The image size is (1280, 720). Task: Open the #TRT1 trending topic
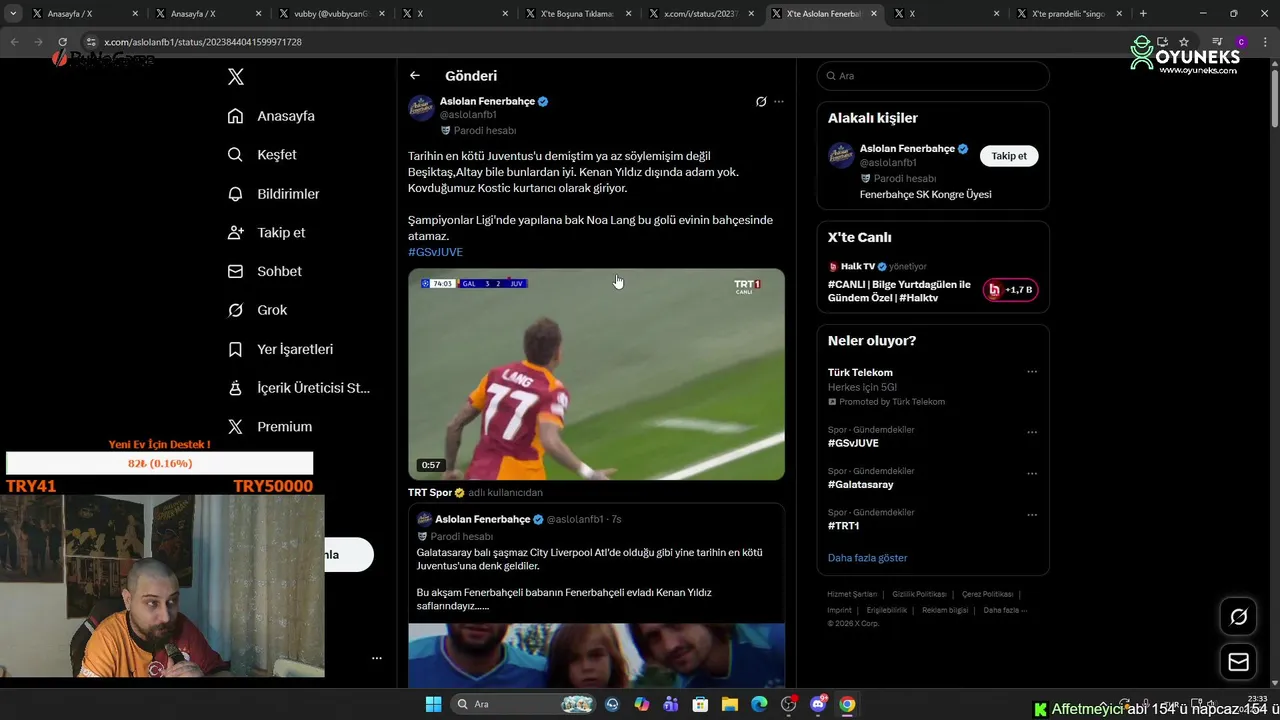844,525
